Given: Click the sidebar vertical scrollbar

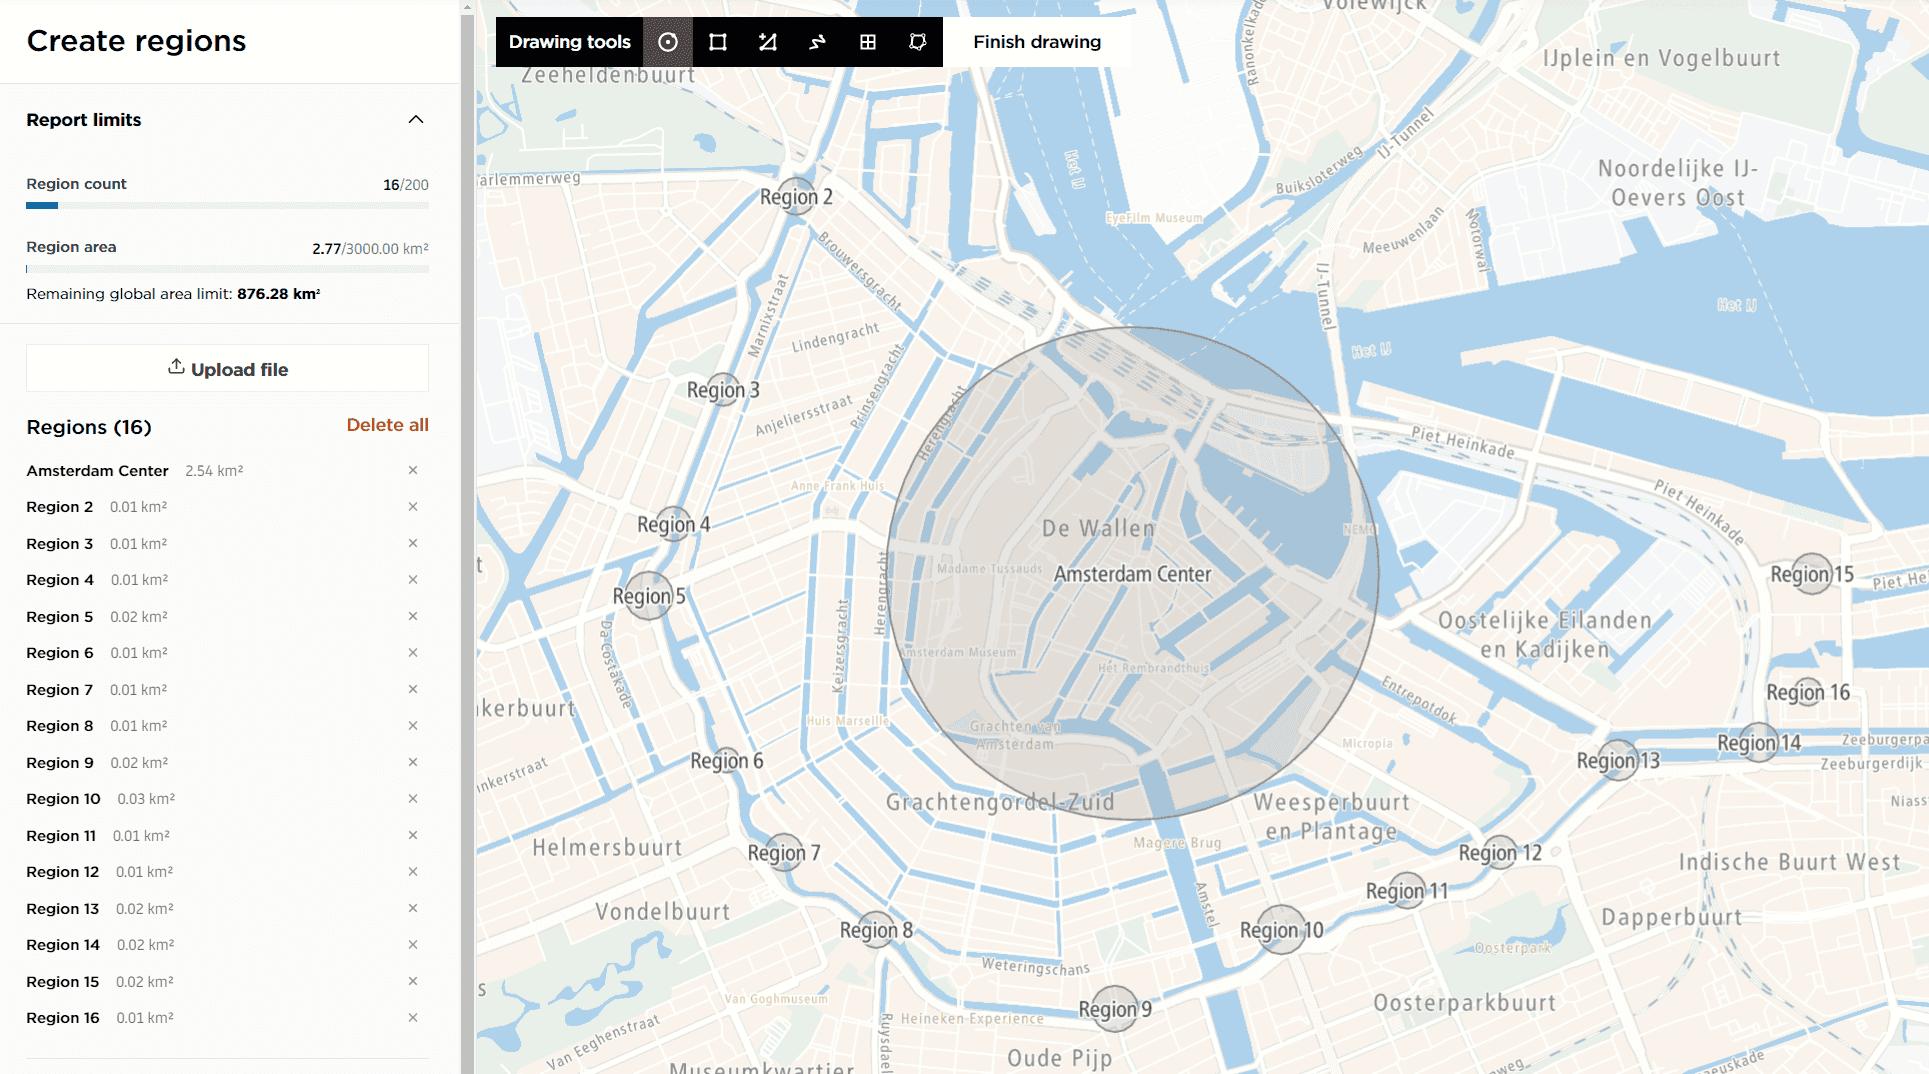Looking at the screenshot, I should [x=467, y=540].
